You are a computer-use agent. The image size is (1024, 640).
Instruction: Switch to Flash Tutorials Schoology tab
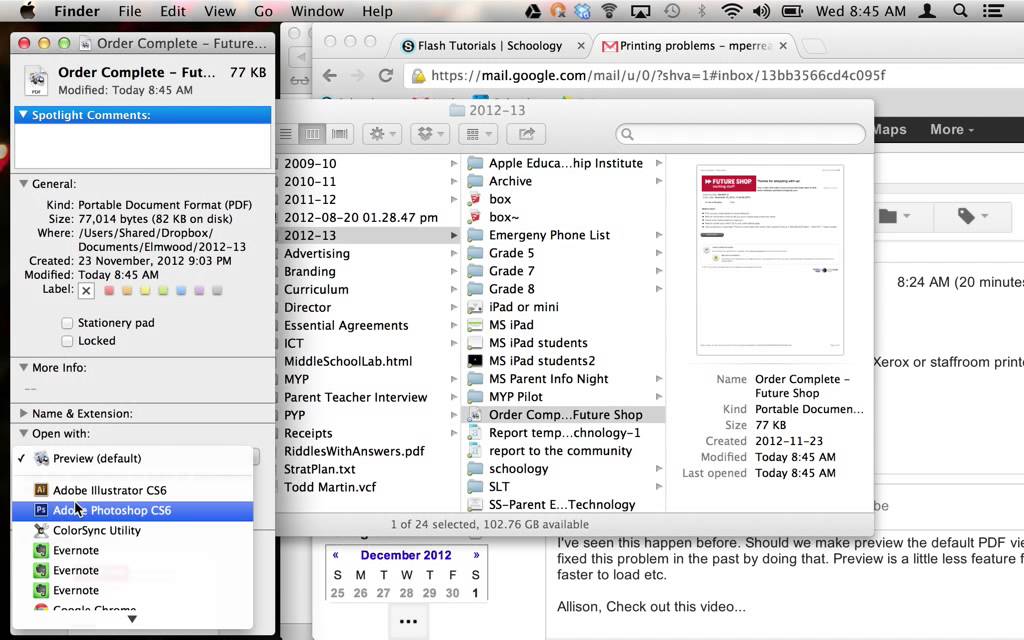tap(490, 46)
